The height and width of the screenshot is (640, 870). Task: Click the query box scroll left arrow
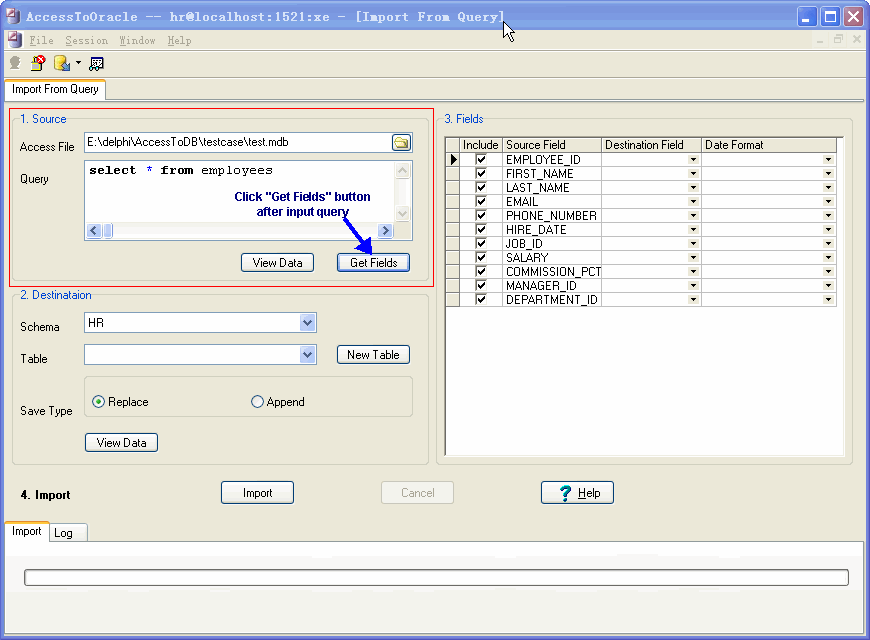tap(94, 230)
